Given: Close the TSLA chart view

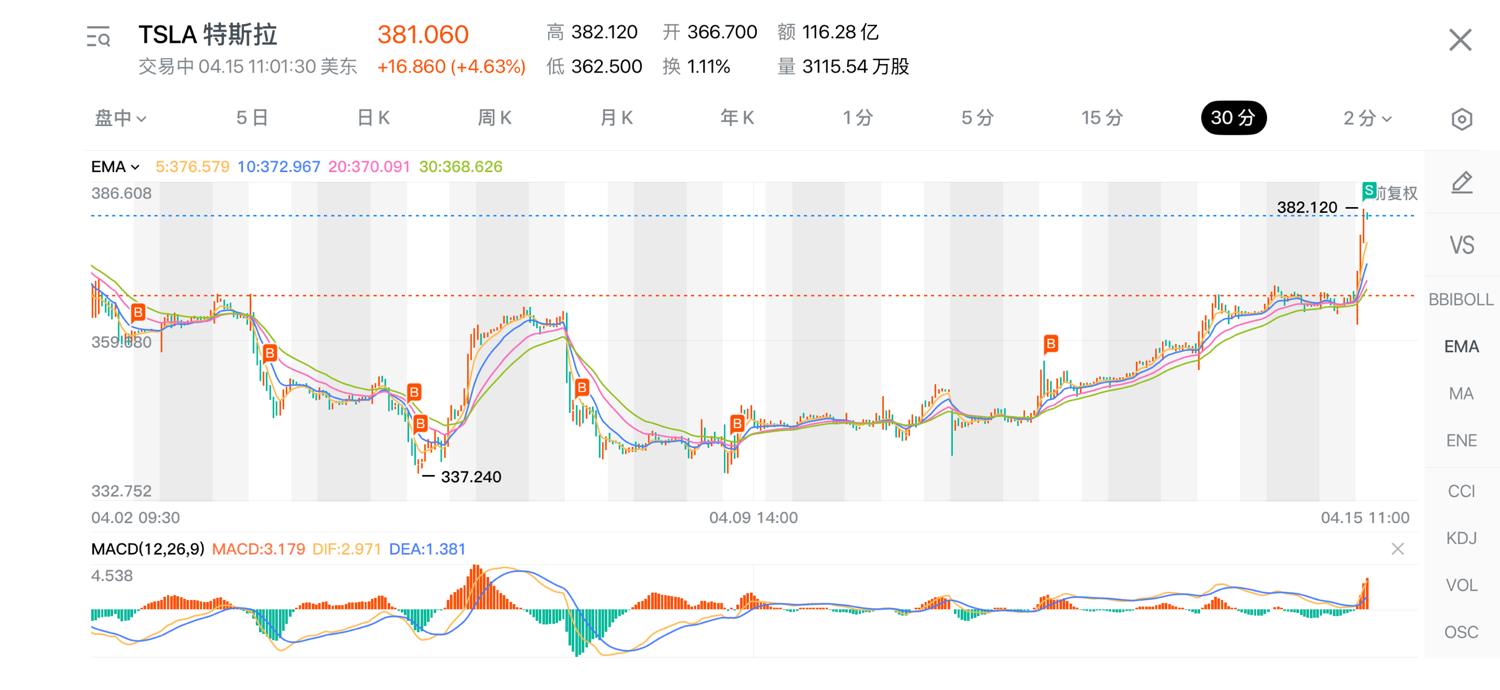Looking at the screenshot, I should pyautogui.click(x=1460, y=40).
